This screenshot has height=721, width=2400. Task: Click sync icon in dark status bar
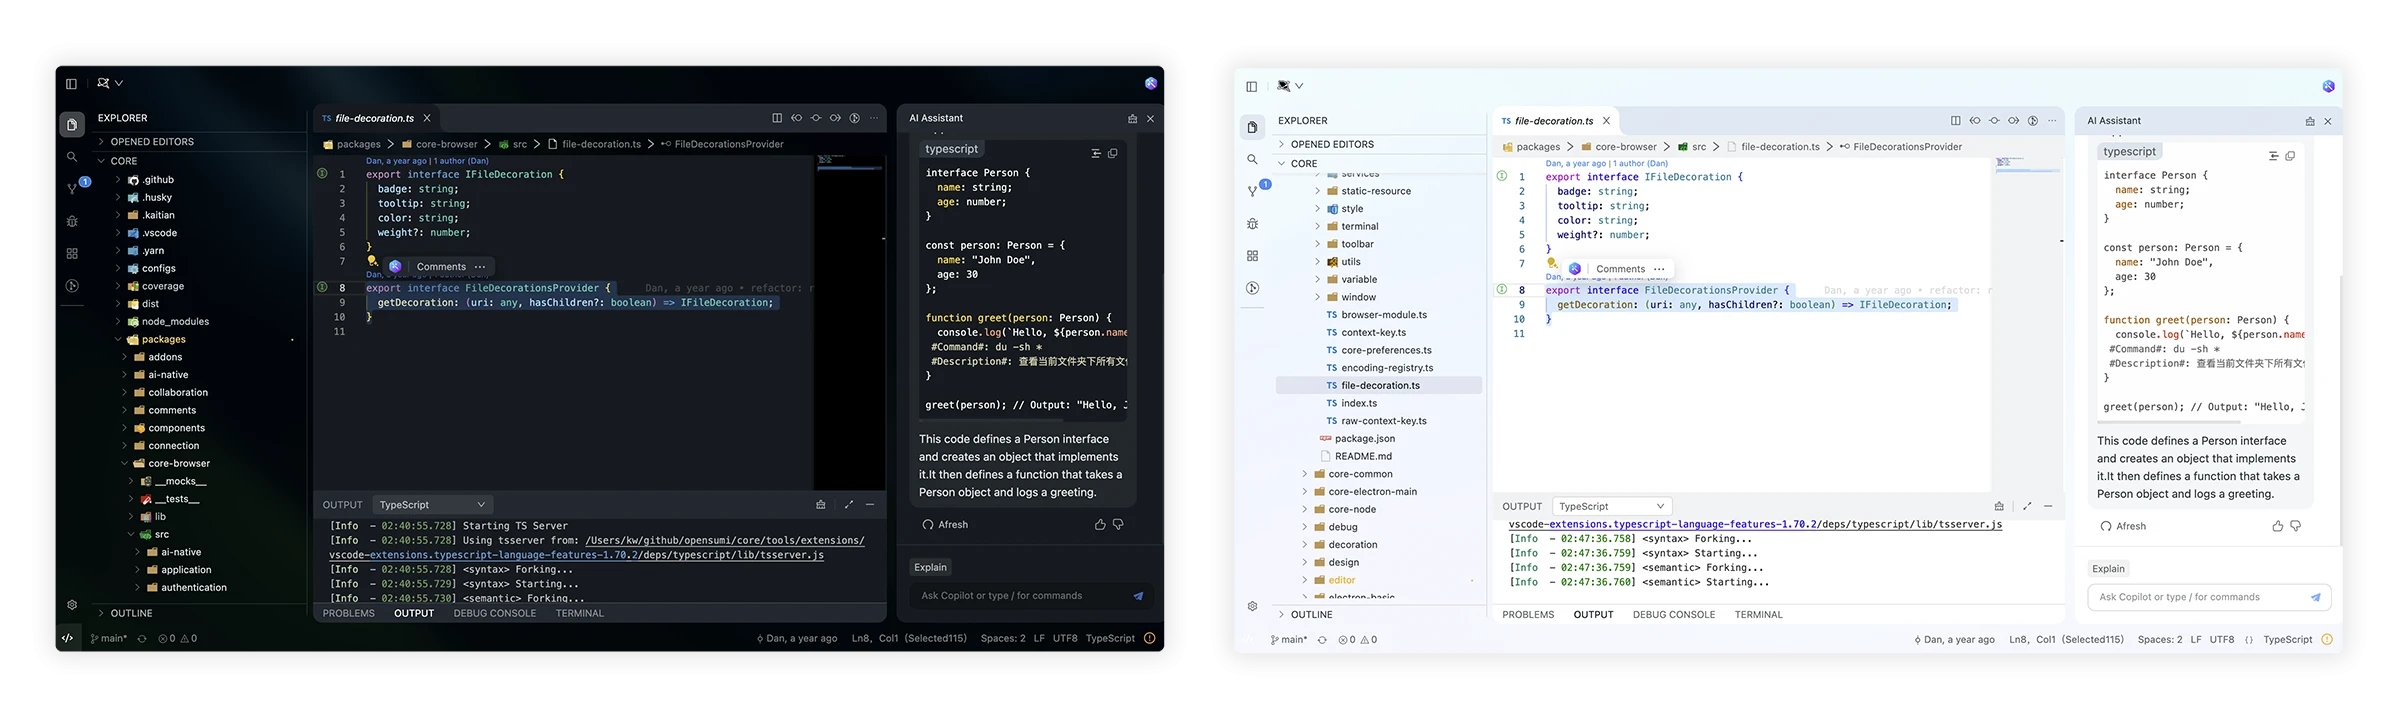pos(142,638)
